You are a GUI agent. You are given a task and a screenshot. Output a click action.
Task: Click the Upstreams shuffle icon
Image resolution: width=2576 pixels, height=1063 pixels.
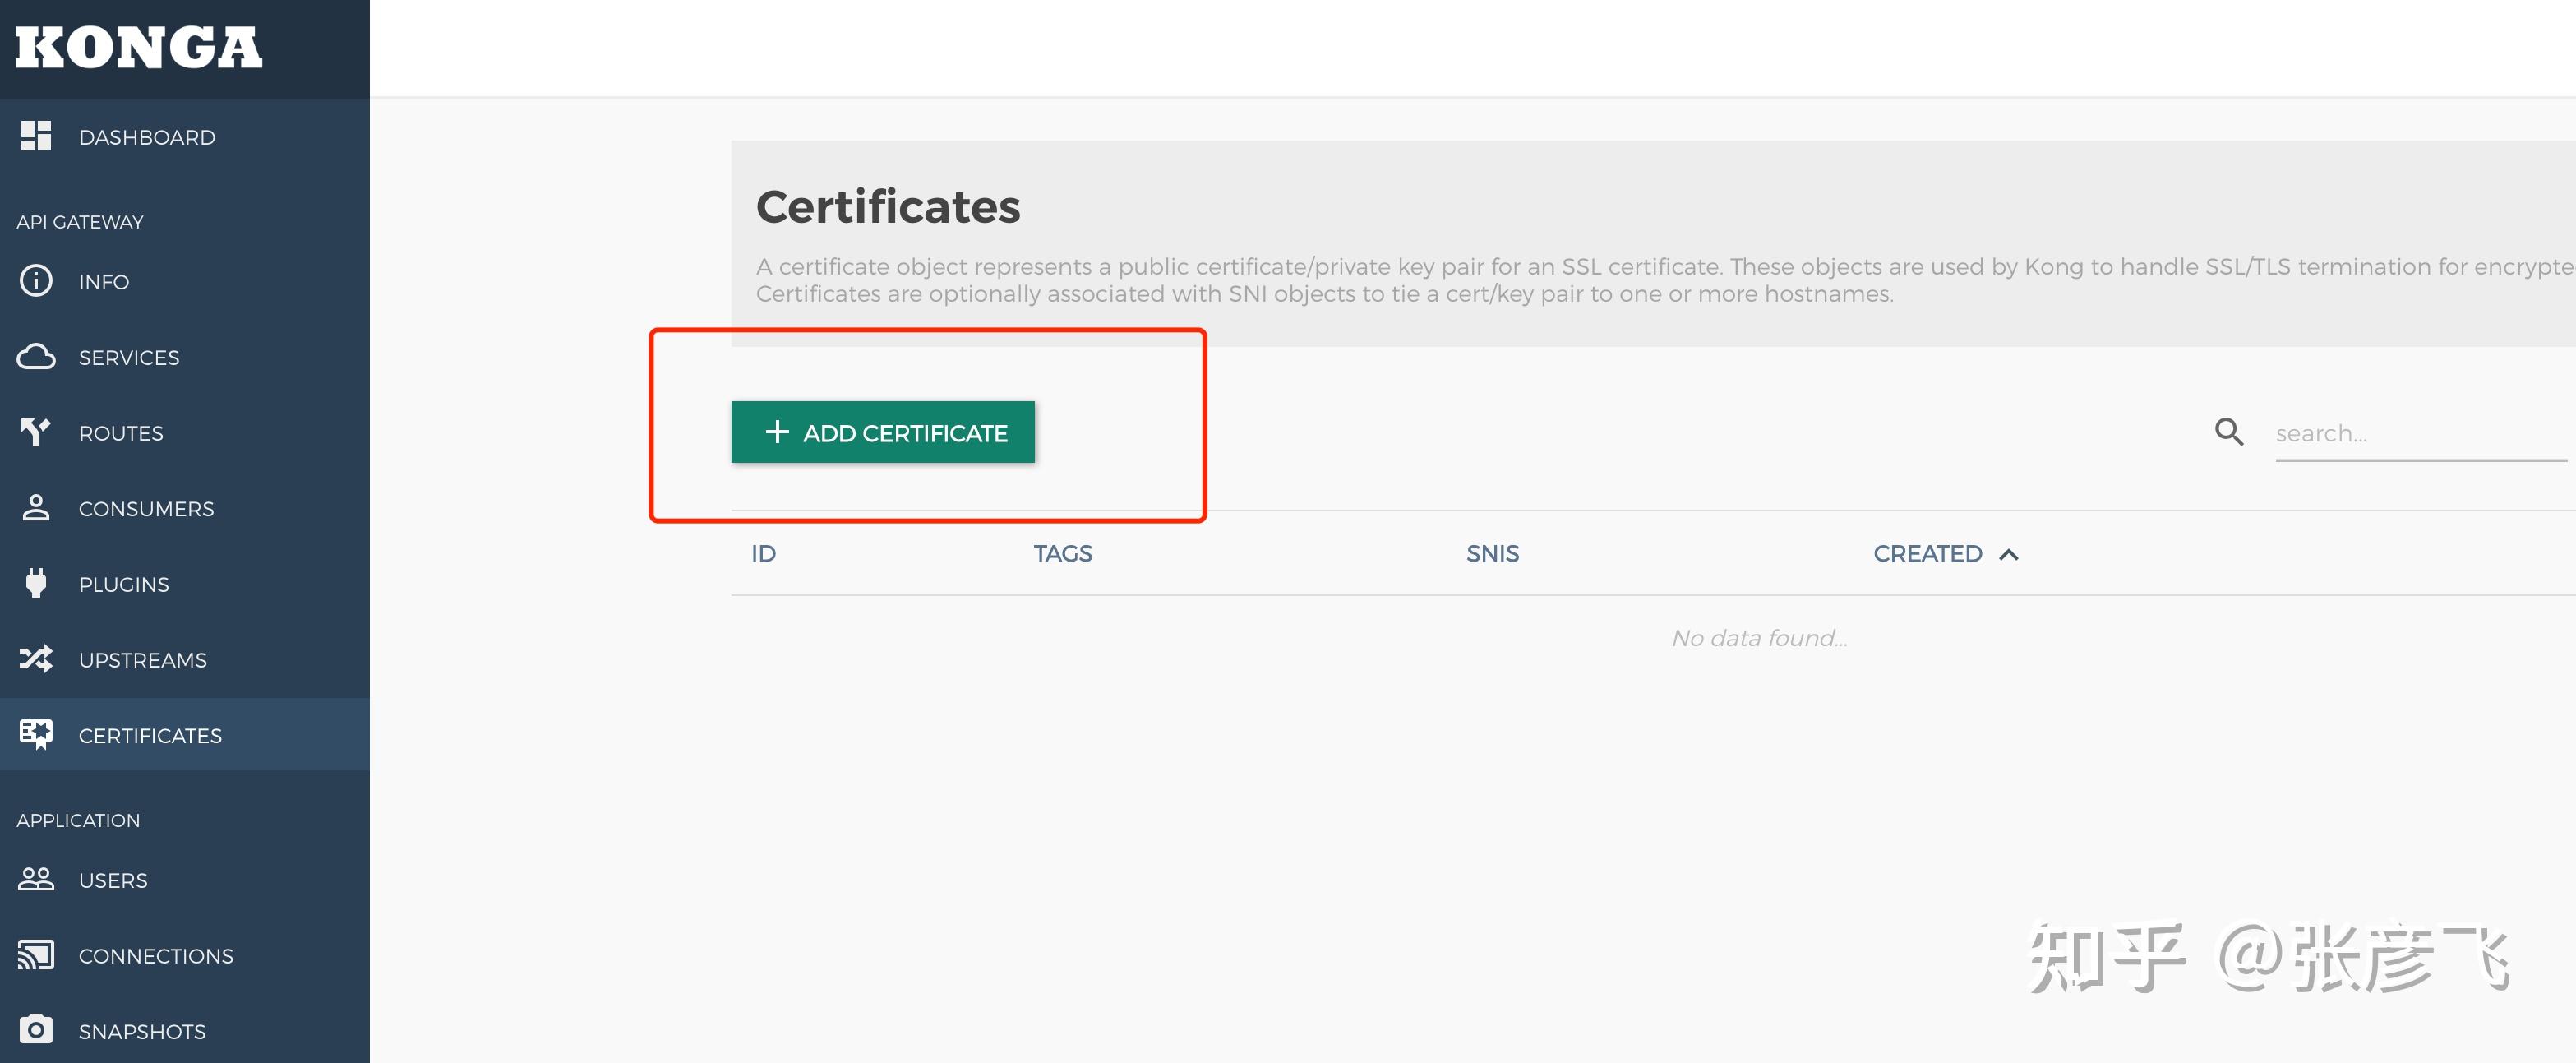click(x=36, y=659)
